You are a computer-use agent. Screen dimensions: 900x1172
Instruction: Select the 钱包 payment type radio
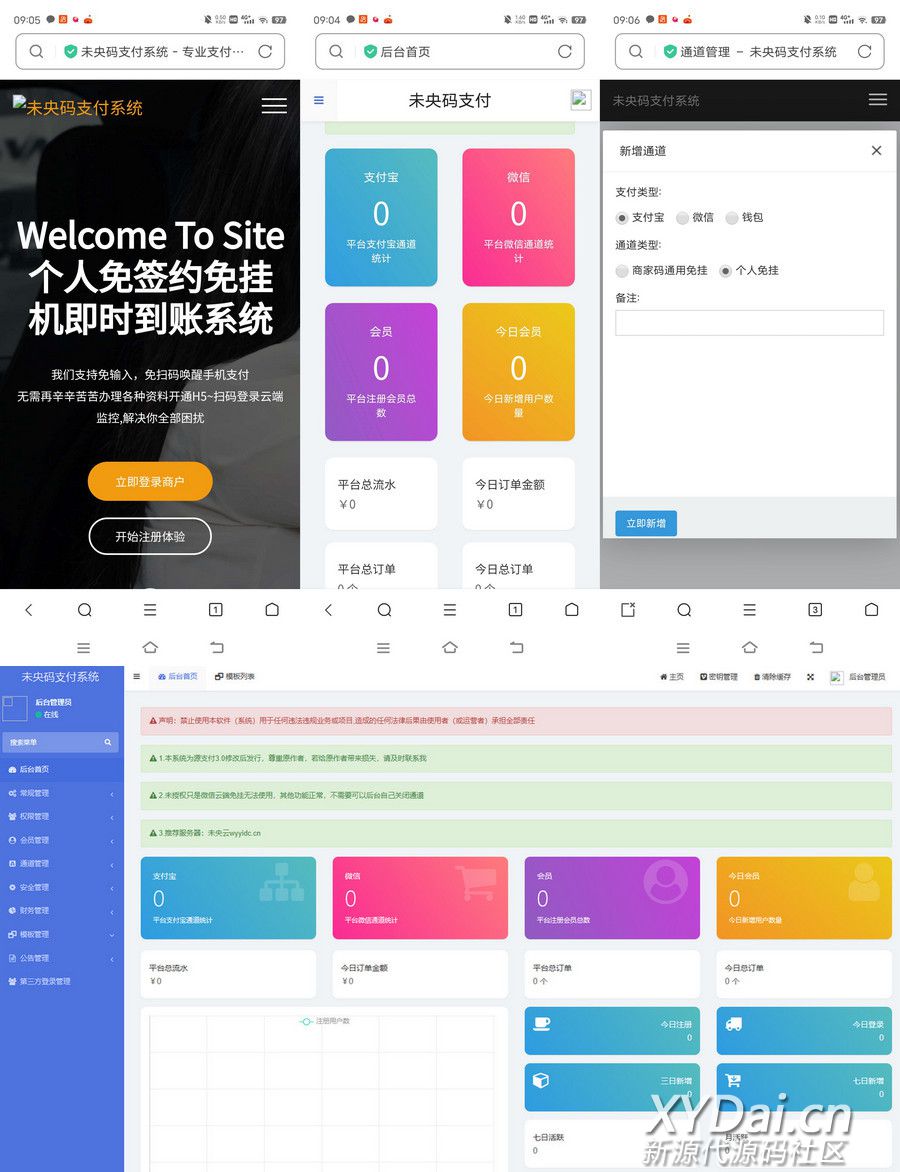coord(732,218)
